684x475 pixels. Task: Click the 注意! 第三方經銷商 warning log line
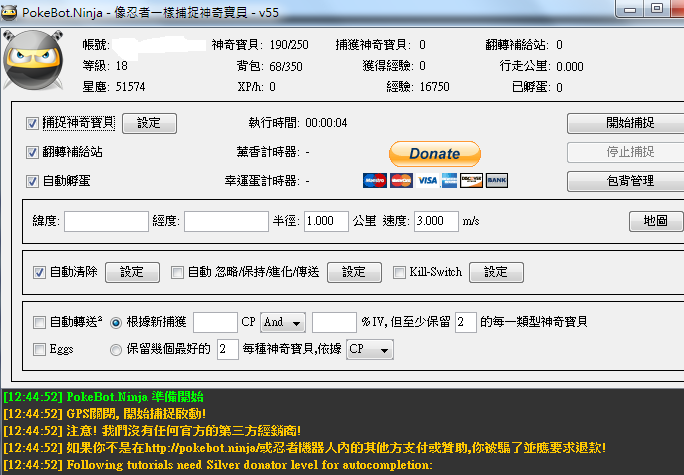pyautogui.click(x=151, y=431)
